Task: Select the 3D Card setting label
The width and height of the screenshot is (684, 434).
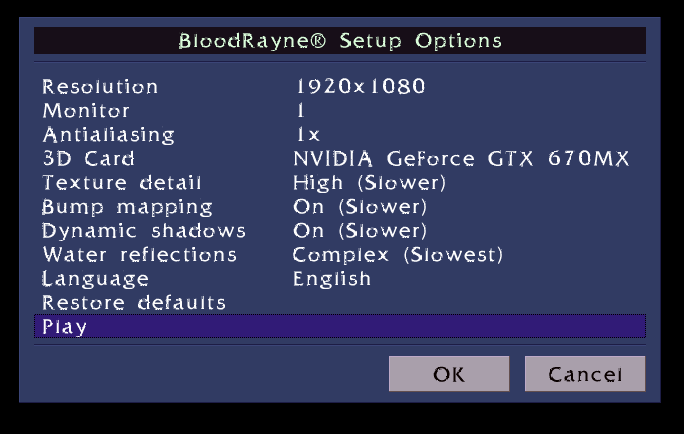Action: [88, 159]
